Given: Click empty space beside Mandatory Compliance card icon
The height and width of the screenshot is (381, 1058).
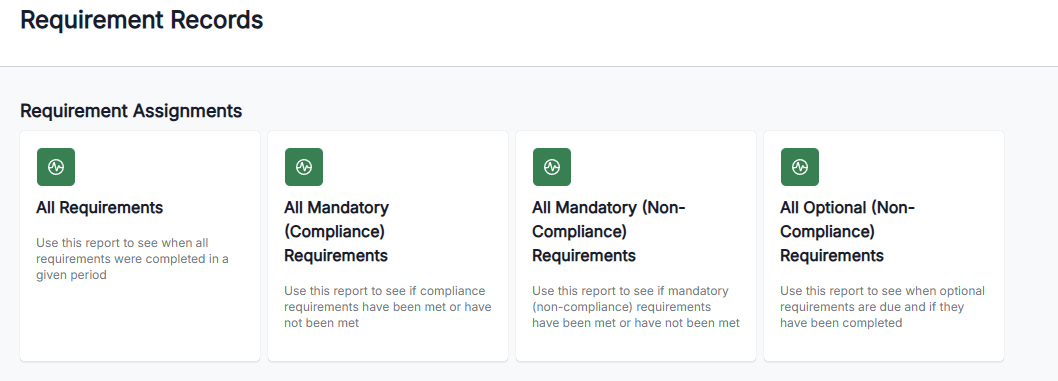Looking at the screenshot, I should (412, 167).
